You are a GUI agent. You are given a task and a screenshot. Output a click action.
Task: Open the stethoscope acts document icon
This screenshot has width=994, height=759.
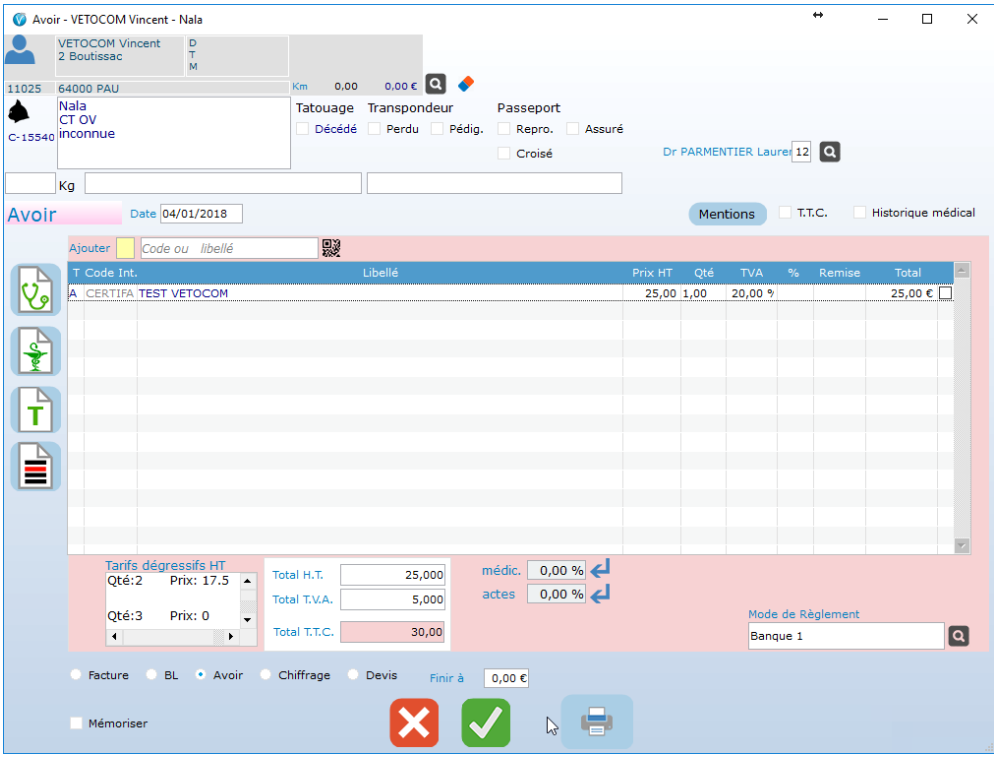pyautogui.click(x=36, y=290)
